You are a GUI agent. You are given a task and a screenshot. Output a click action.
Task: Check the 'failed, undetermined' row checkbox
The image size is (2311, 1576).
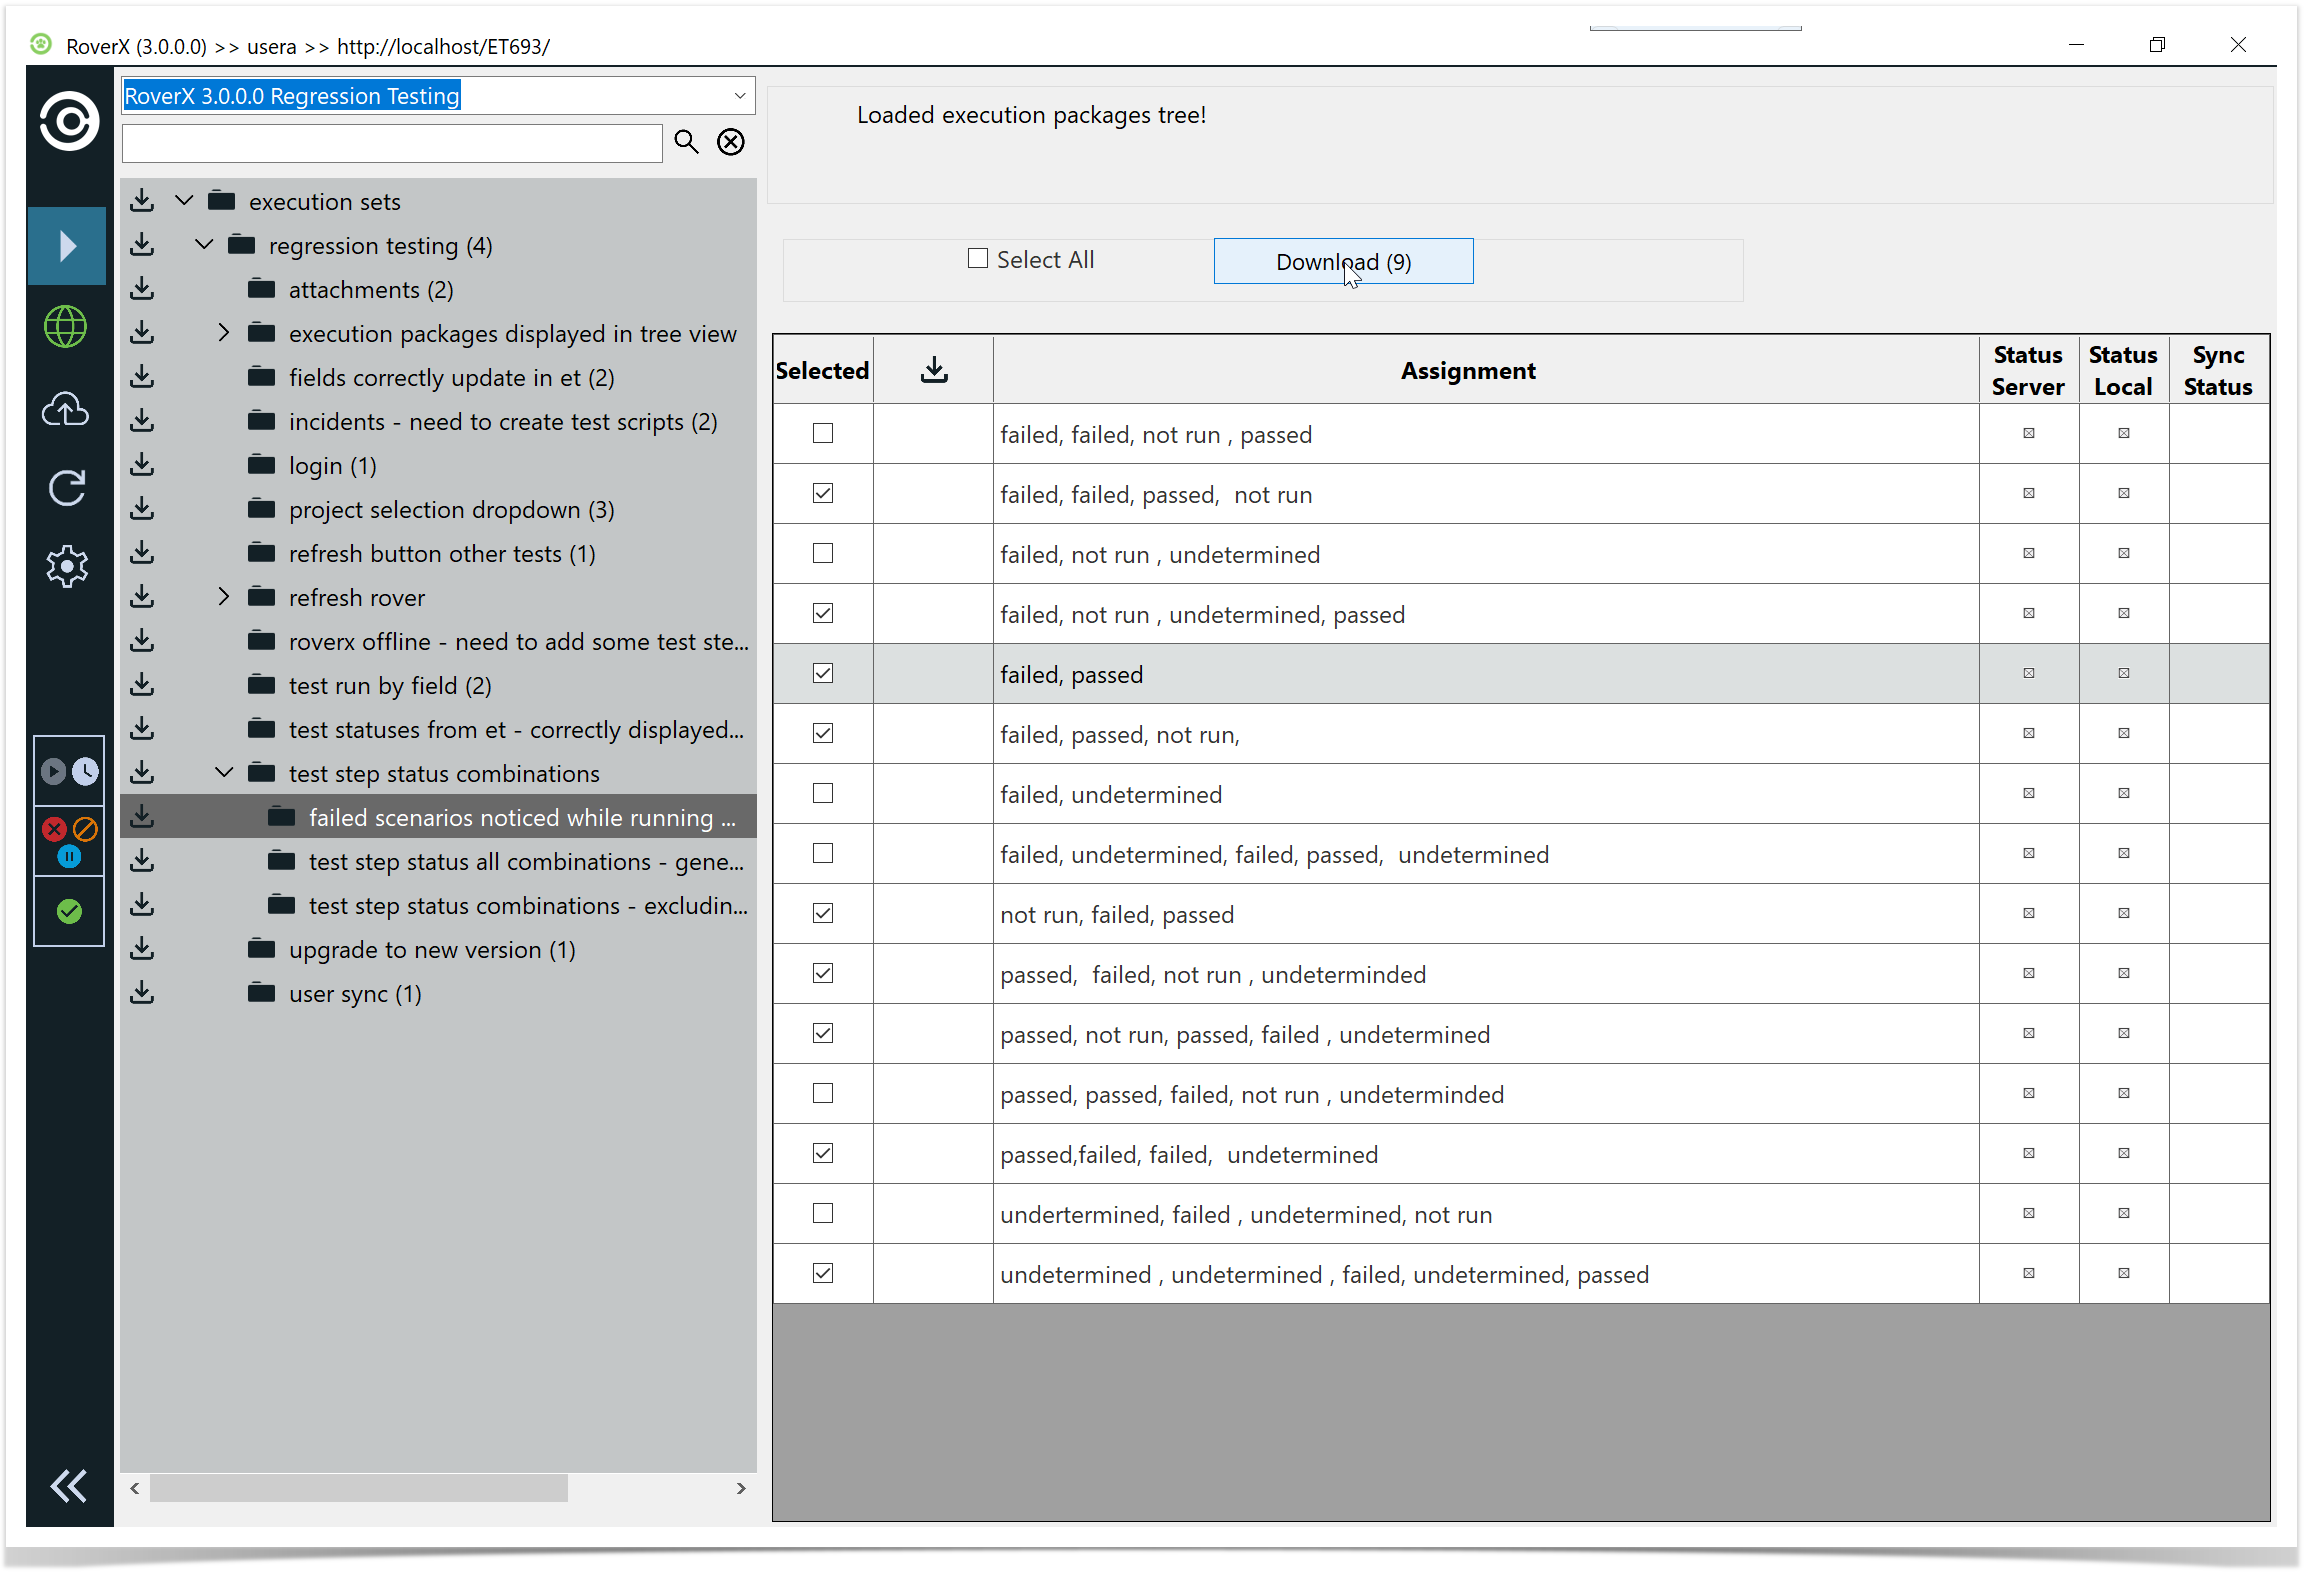coord(823,794)
